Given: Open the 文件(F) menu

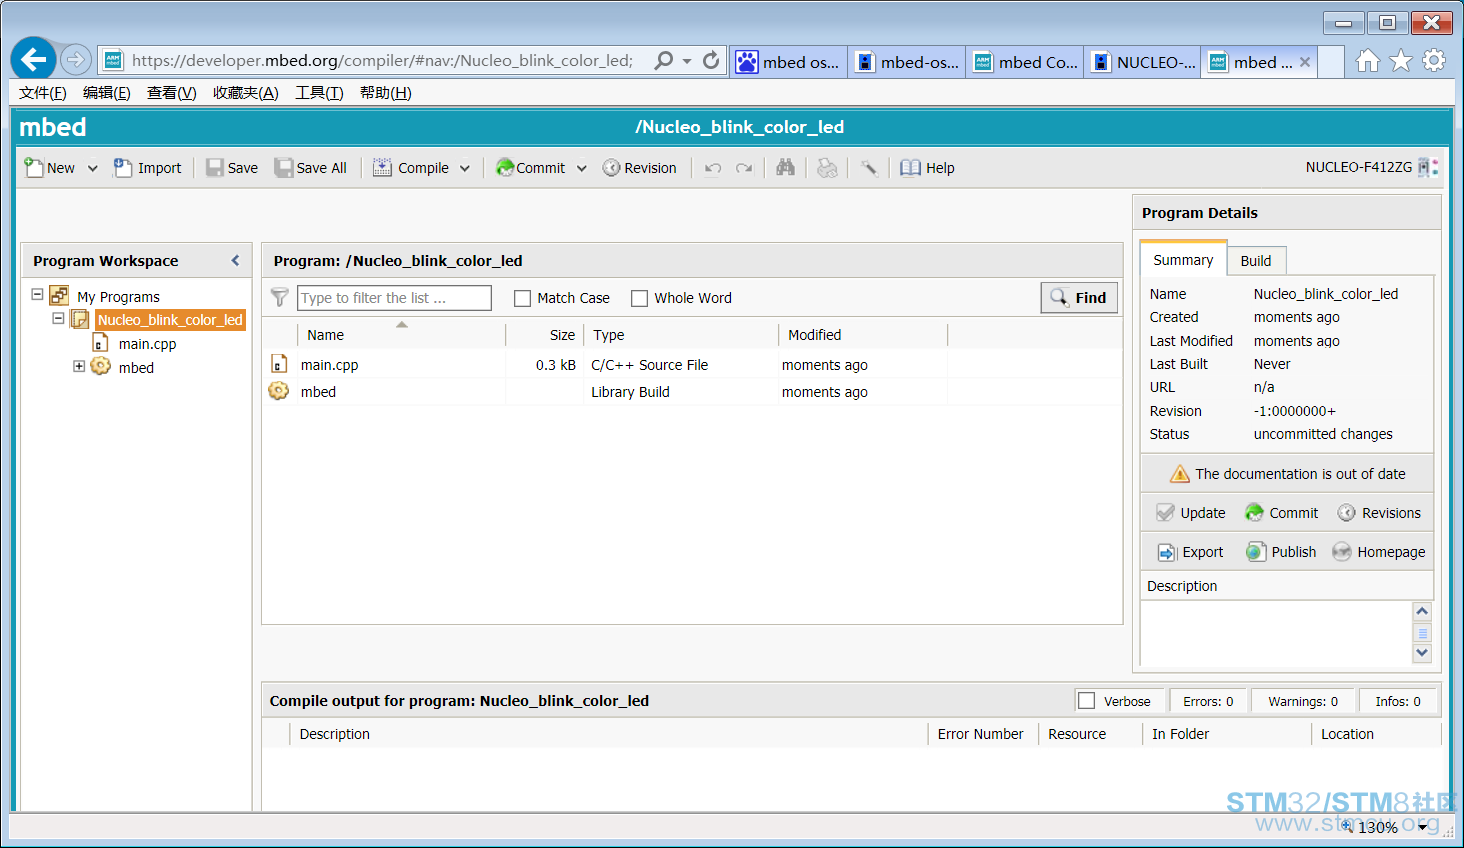Looking at the screenshot, I should point(43,93).
